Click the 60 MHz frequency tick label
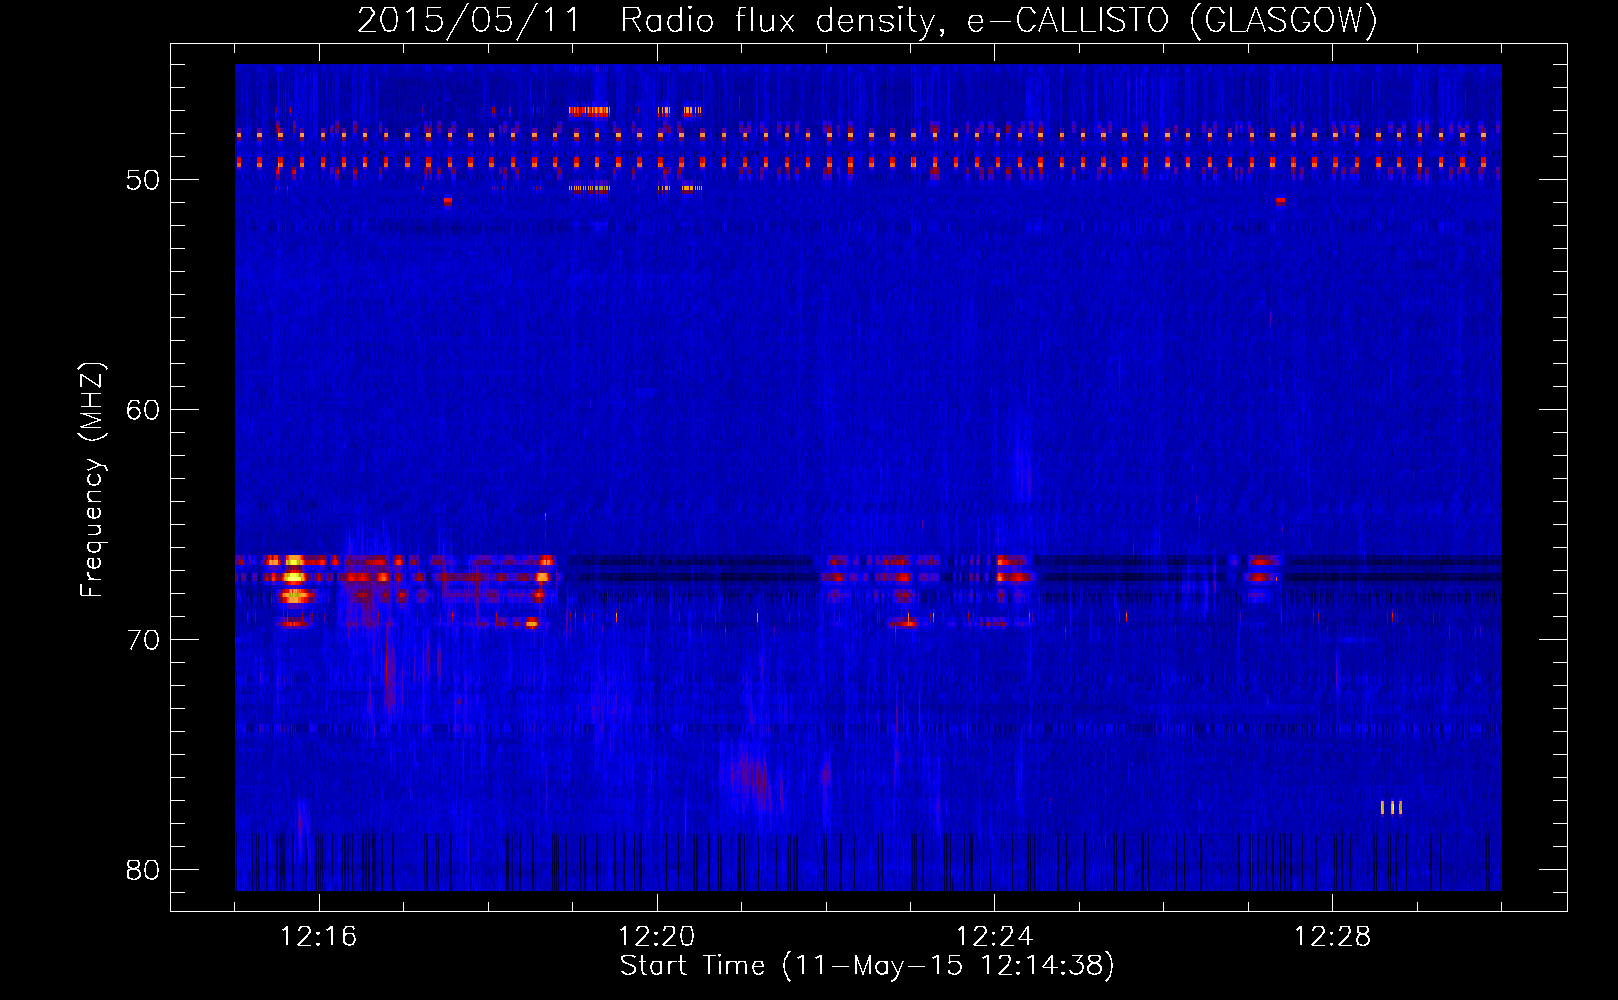 point(143,410)
